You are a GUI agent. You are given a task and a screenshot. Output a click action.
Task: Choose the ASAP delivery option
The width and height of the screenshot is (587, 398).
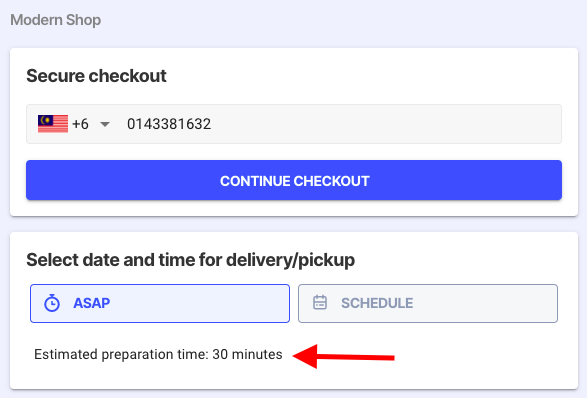[160, 303]
